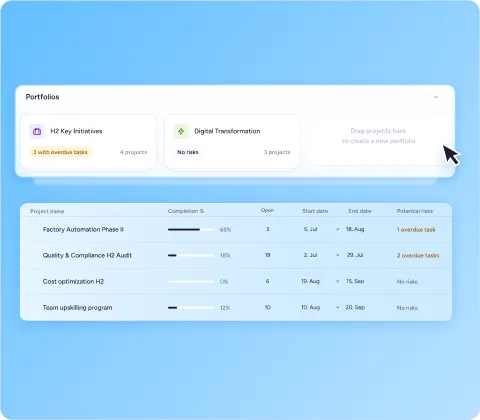Viewport: 480px width, 420px height.
Task: Sort by the Open column header
Action: 267,210
